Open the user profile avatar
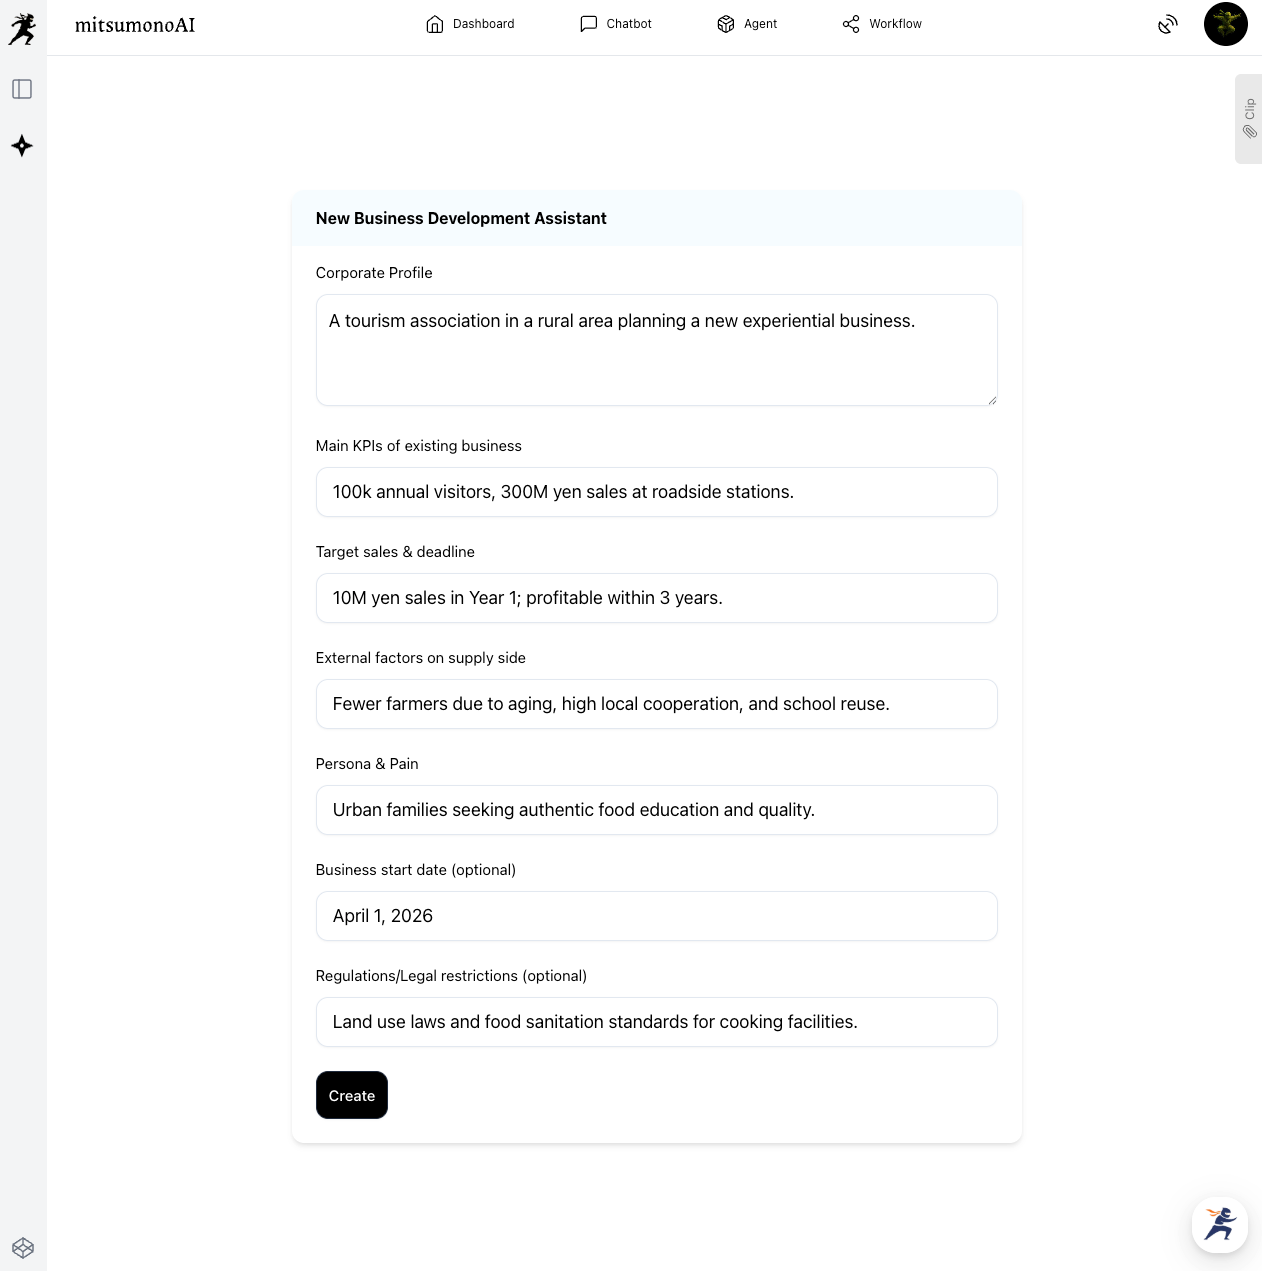 [x=1225, y=24]
